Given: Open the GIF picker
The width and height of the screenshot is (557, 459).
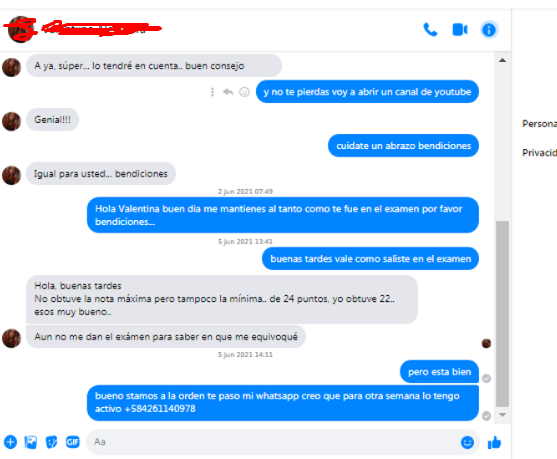Looking at the screenshot, I should [x=72, y=442].
